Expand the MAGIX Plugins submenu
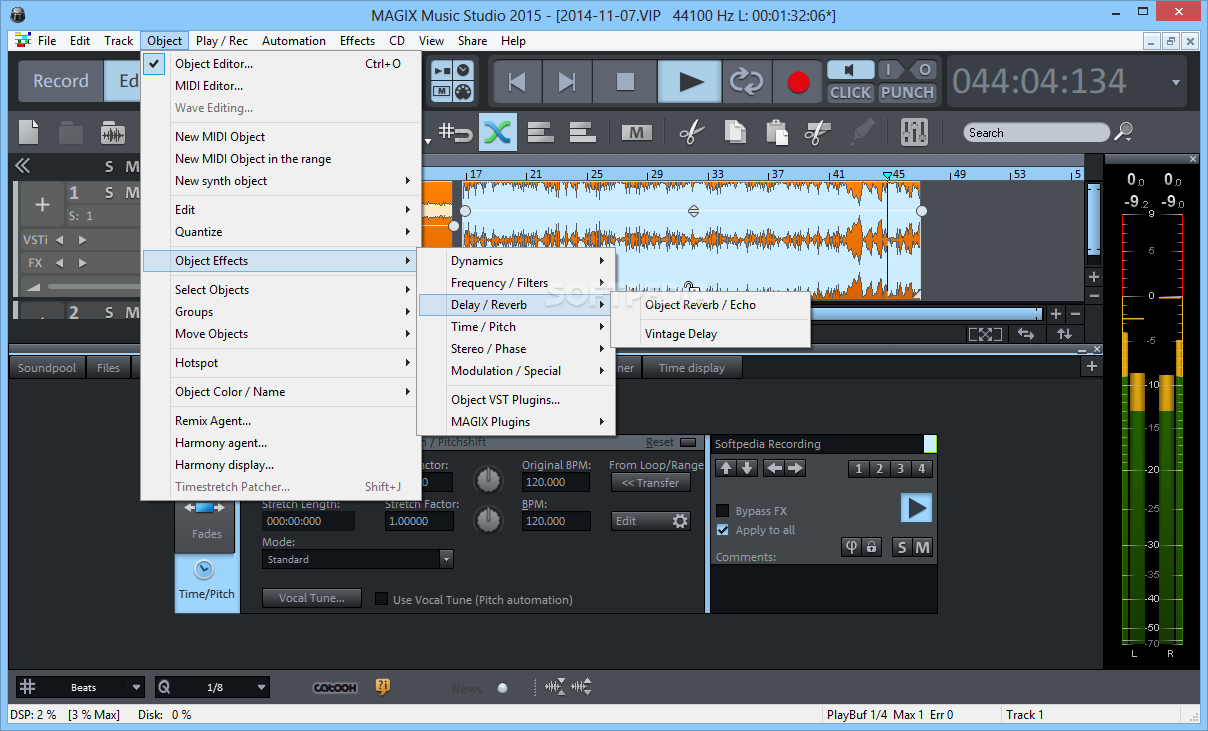 (515, 422)
